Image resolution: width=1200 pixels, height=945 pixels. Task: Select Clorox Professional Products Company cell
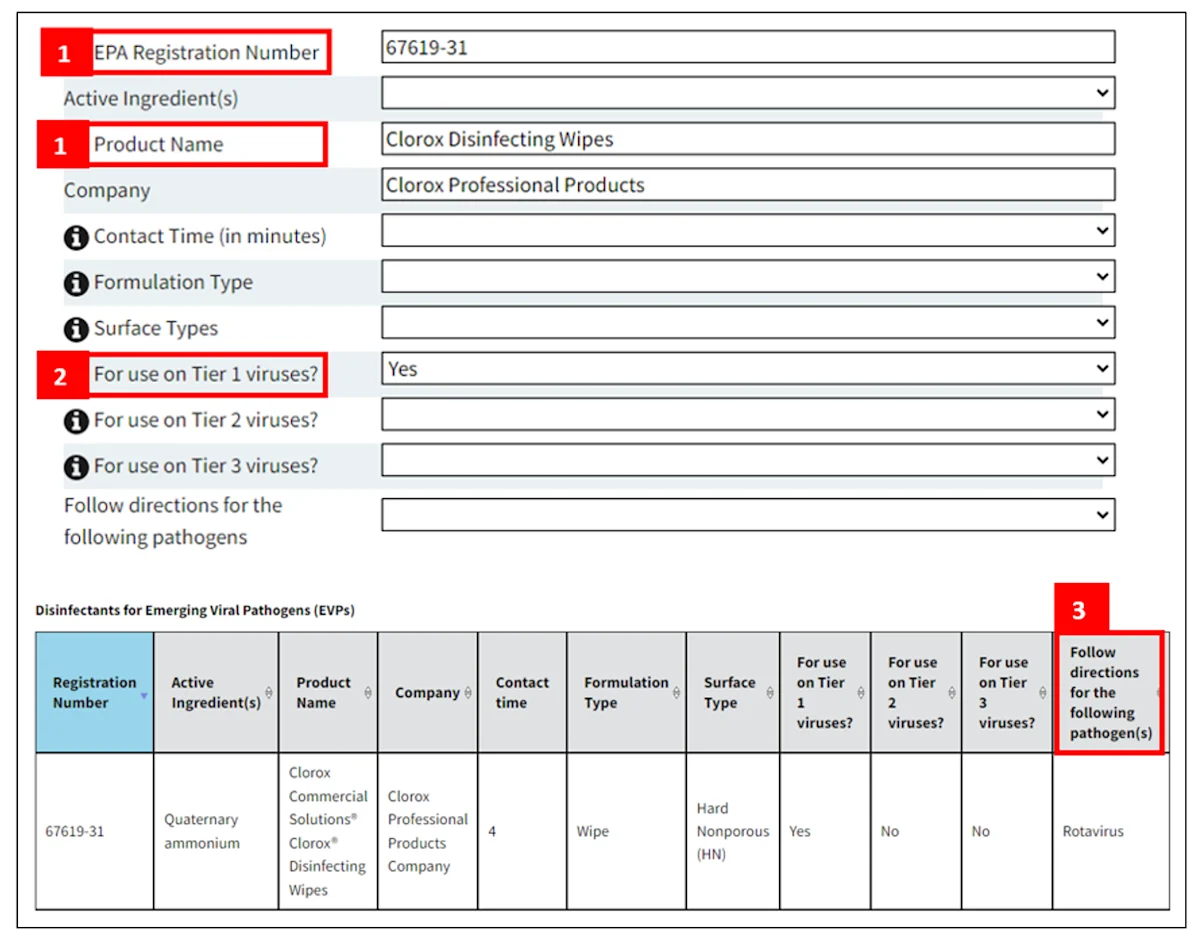pyautogui.click(x=428, y=831)
